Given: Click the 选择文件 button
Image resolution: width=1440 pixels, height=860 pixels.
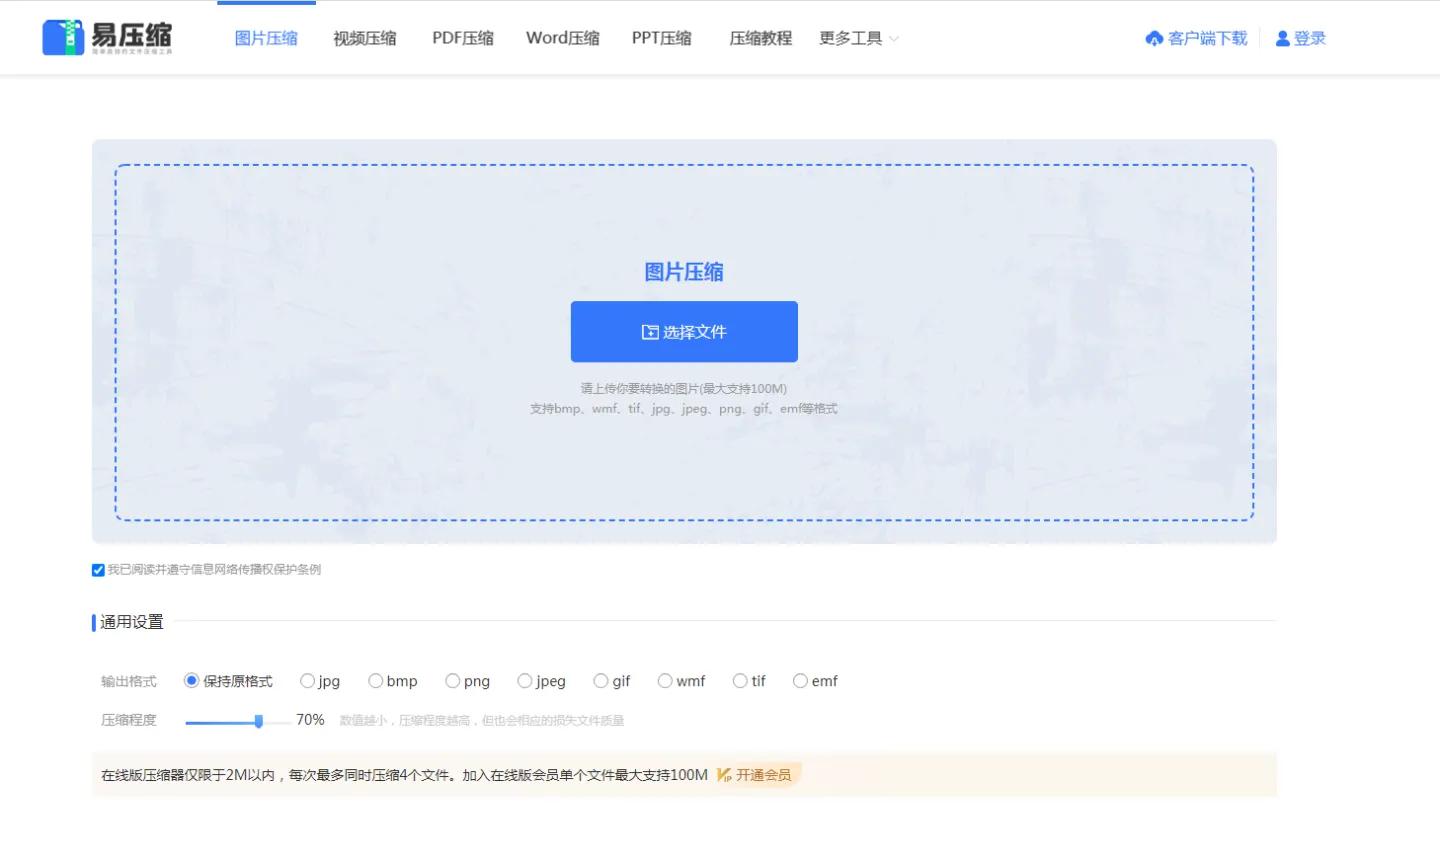Looking at the screenshot, I should click(684, 331).
